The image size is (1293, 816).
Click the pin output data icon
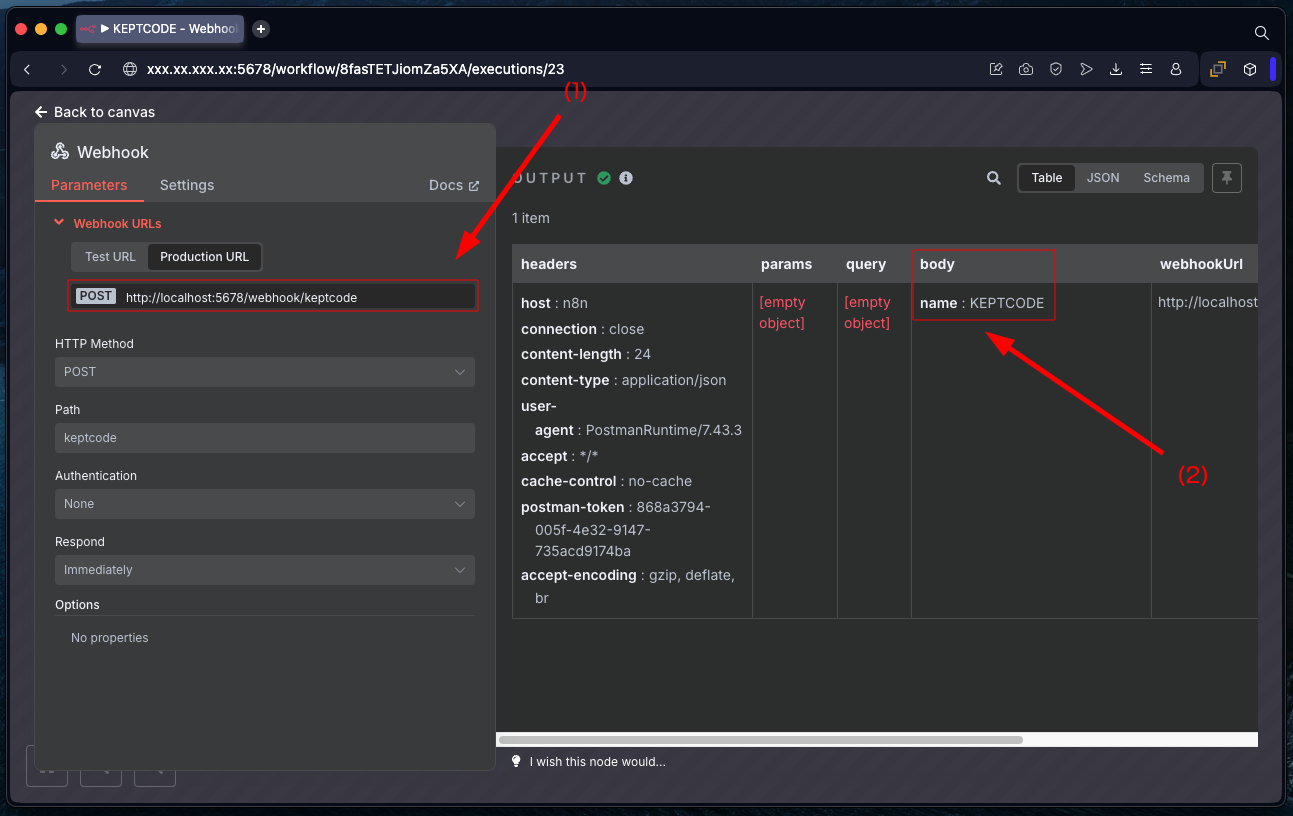[x=1227, y=178]
